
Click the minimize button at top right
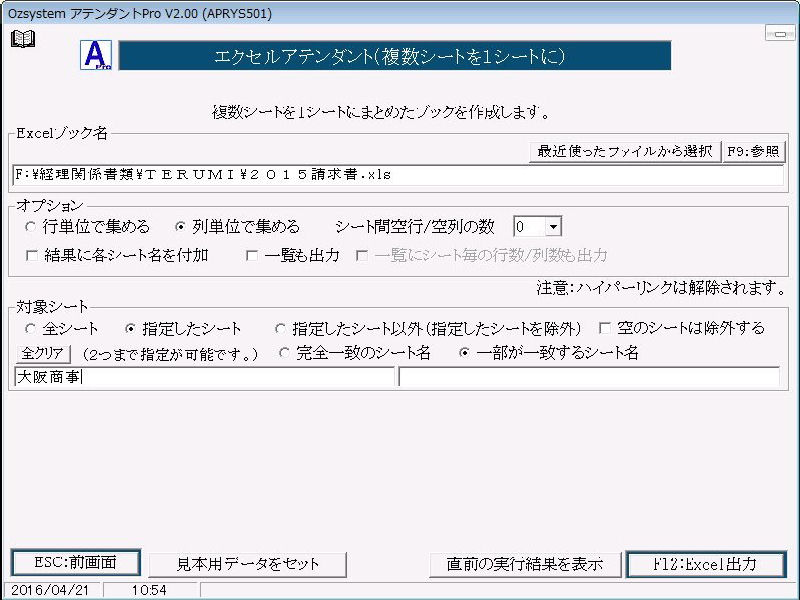[x=780, y=34]
